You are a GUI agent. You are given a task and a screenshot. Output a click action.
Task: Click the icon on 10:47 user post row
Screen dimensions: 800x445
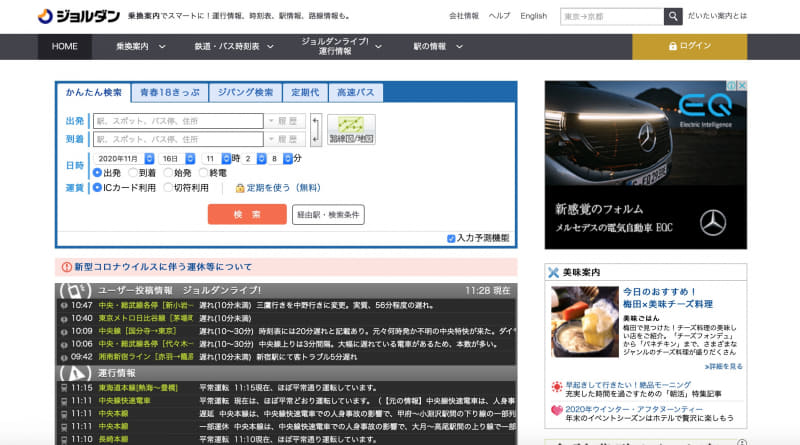coord(64,306)
